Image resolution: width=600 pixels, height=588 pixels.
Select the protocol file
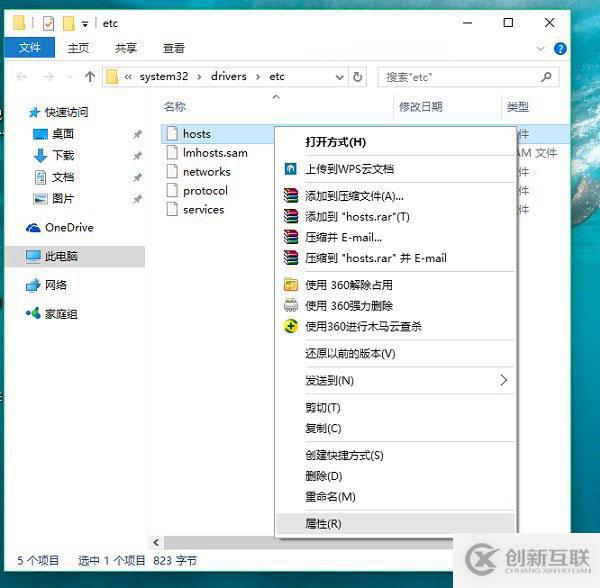205,191
